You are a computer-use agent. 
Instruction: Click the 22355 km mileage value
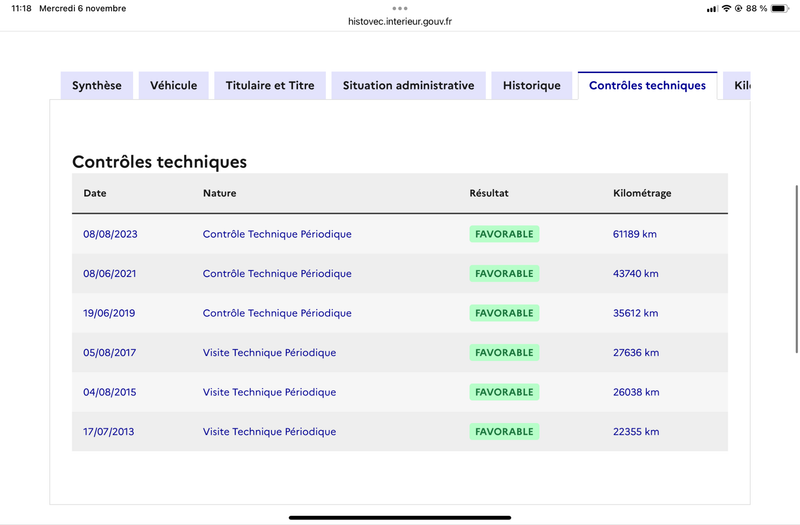coord(636,432)
